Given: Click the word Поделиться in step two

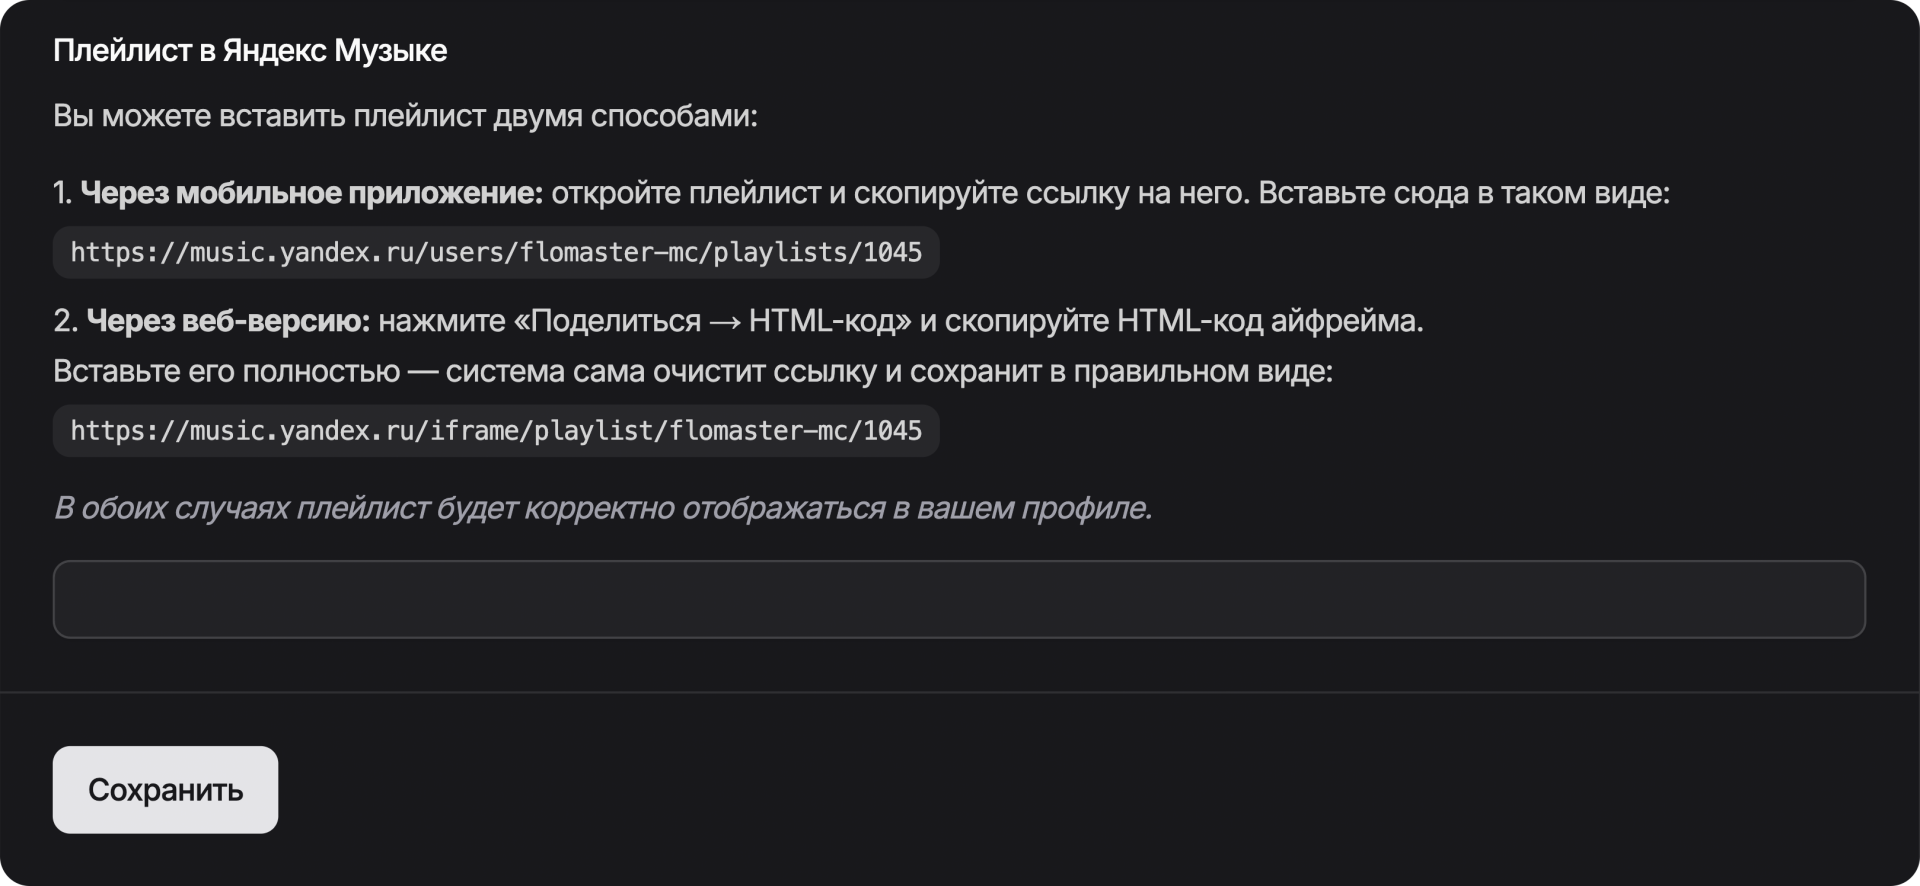Looking at the screenshot, I should [616, 321].
